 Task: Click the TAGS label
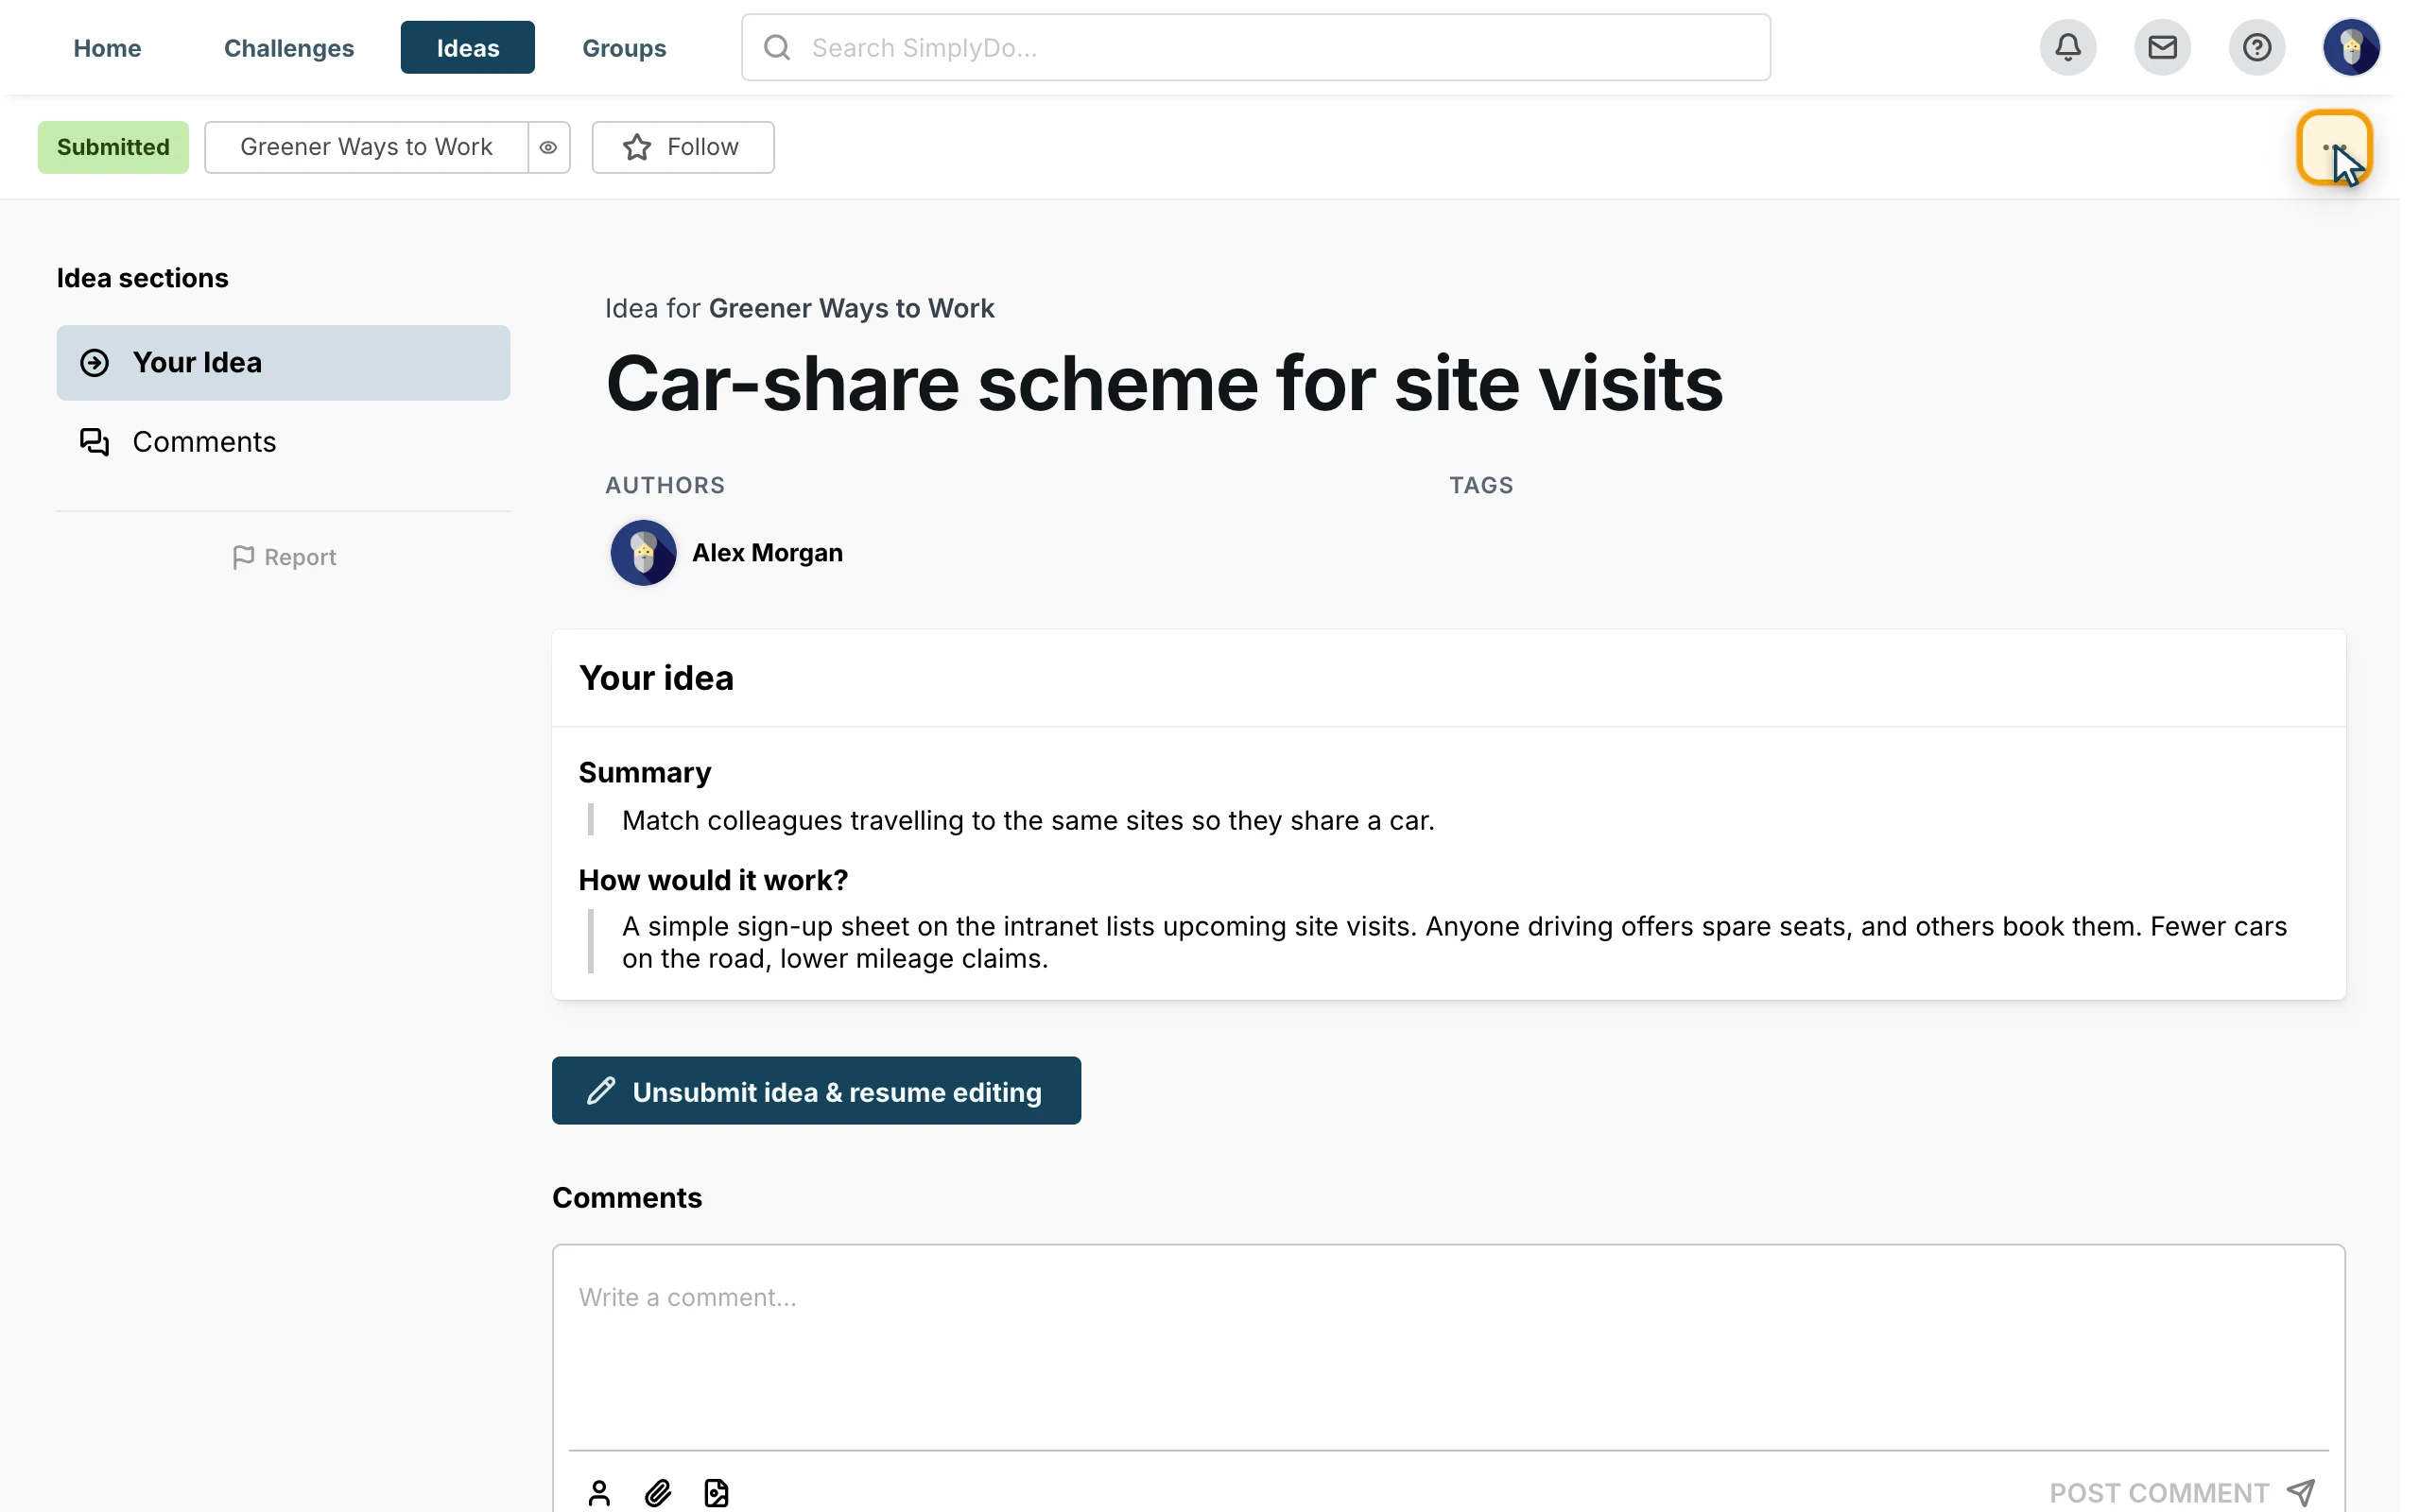click(x=1481, y=485)
